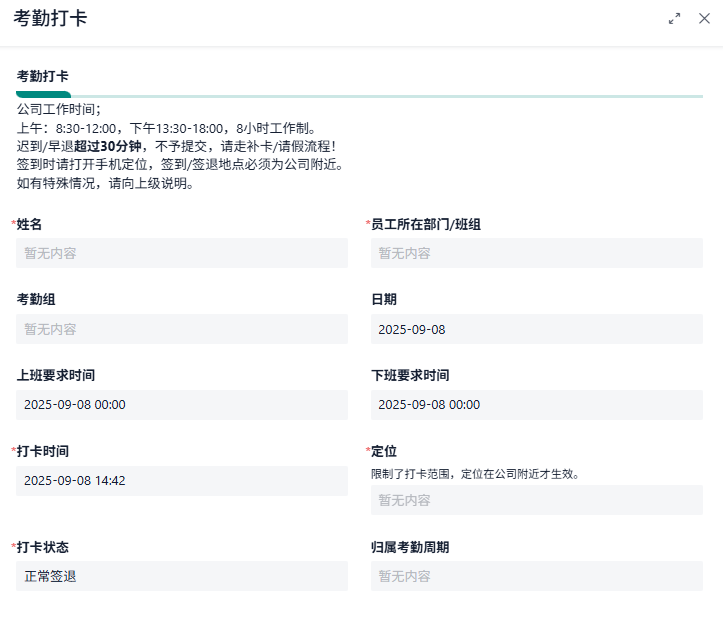Click the 定位 location field
This screenshot has width=723, height=634.
coord(537,500)
